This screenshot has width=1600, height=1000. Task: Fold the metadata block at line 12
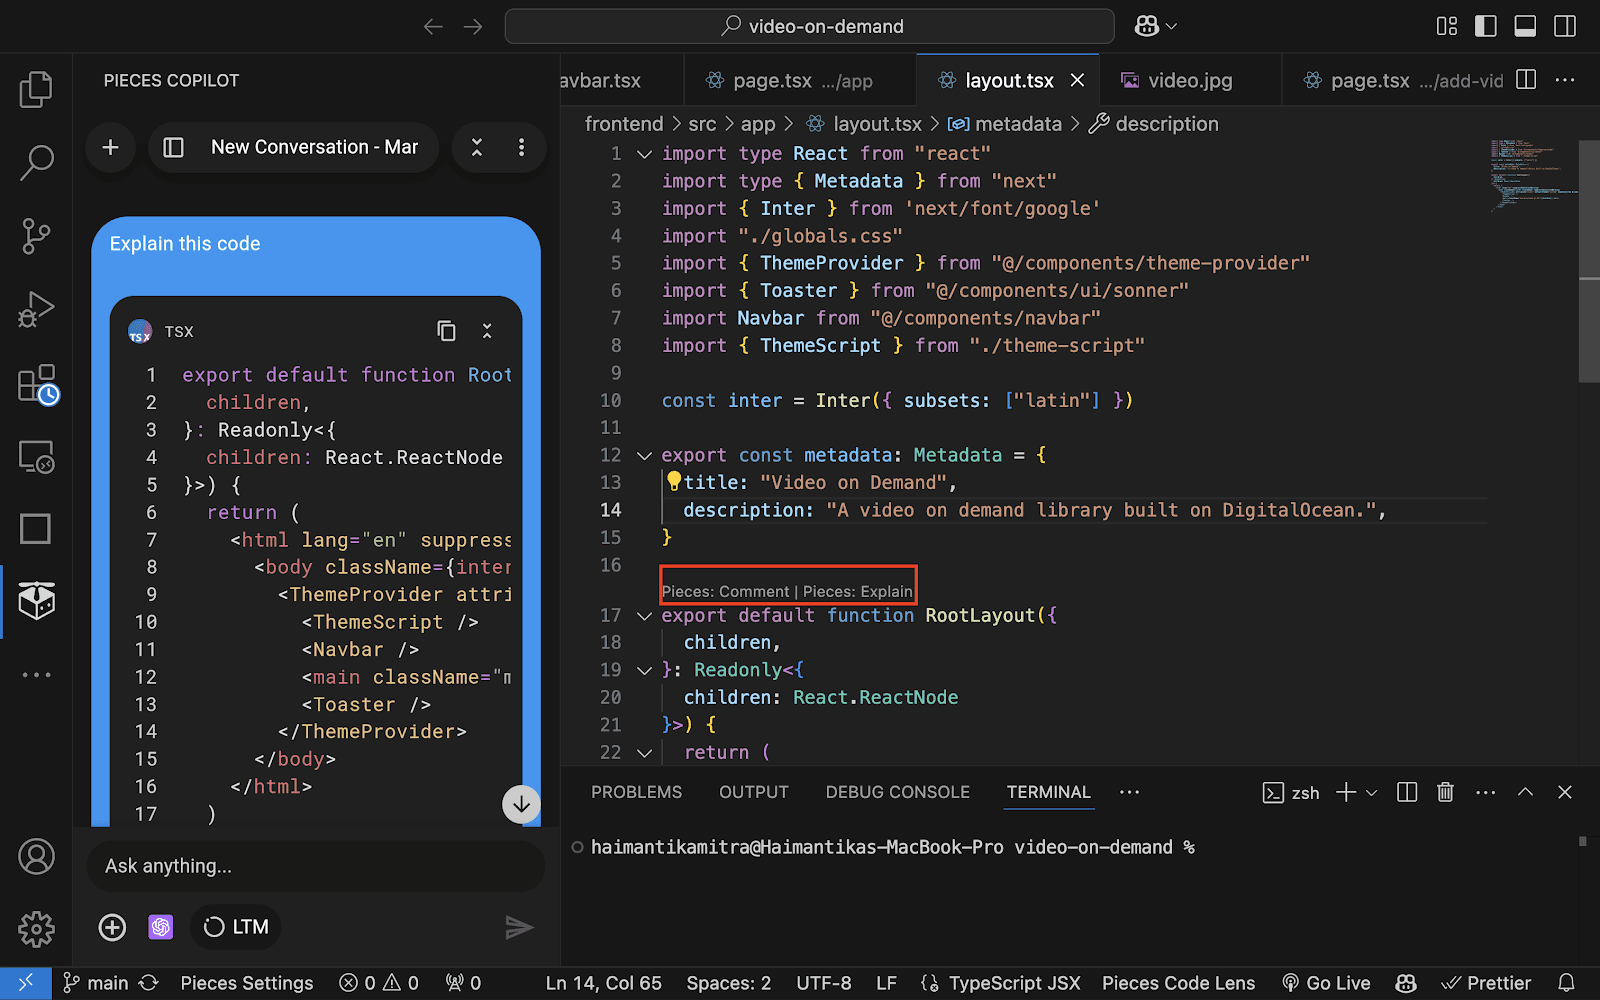tap(645, 456)
